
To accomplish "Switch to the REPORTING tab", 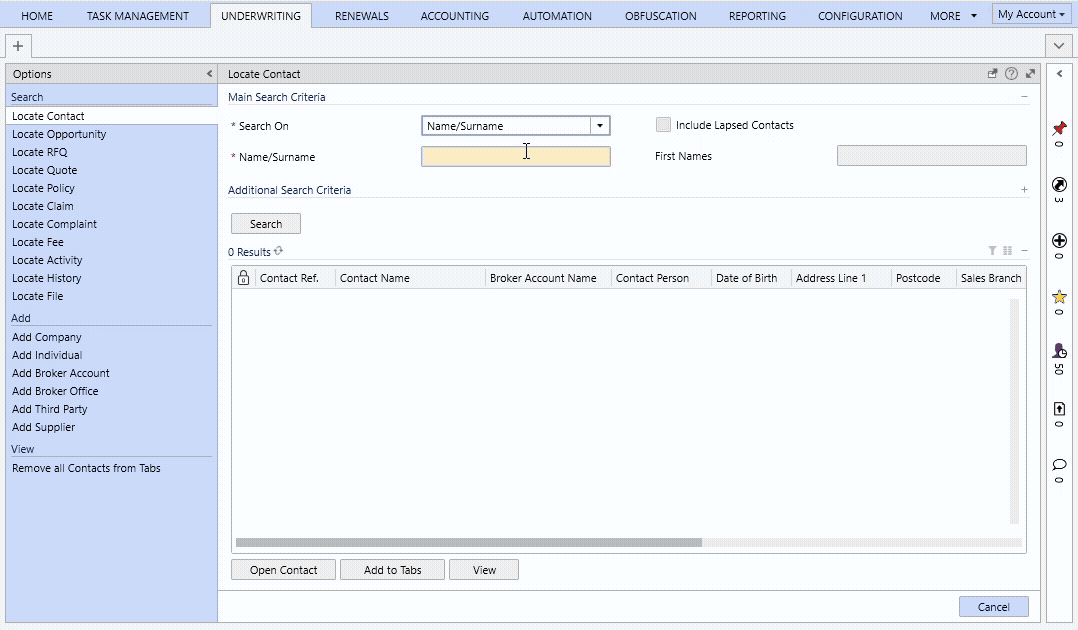I will point(757,16).
